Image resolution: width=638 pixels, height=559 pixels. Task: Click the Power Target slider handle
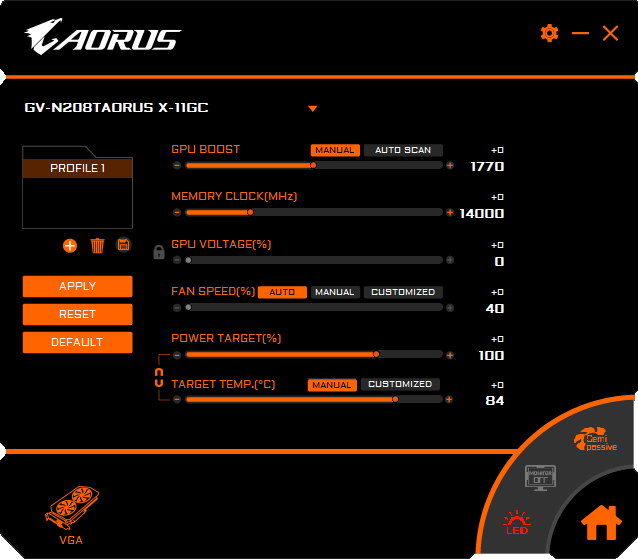376,354
